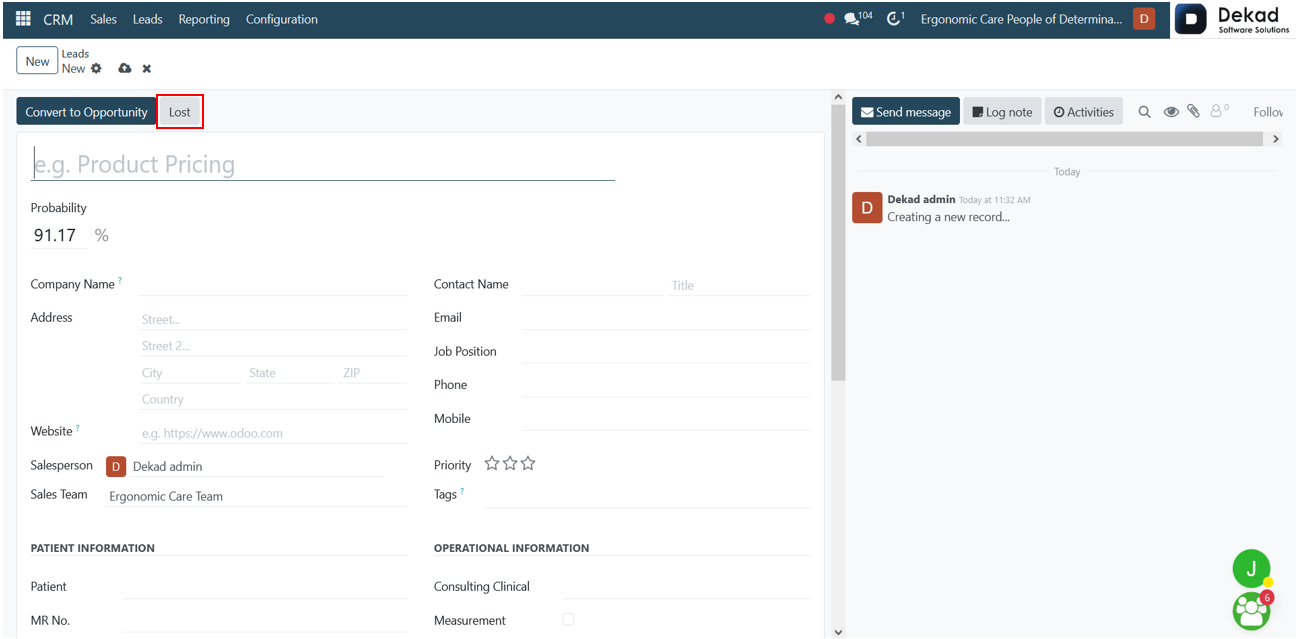Save record manually with cloud icon

click(124, 69)
